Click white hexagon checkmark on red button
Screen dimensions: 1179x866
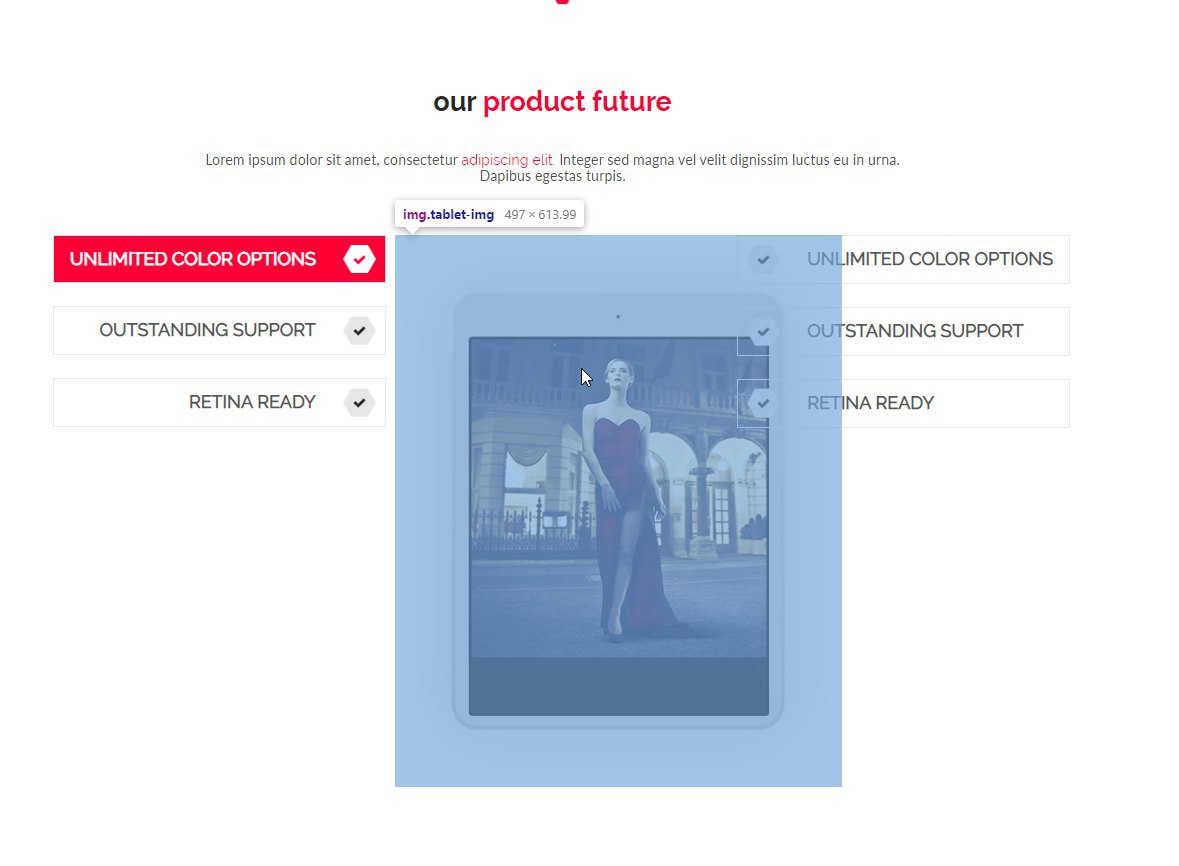pos(359,259)
